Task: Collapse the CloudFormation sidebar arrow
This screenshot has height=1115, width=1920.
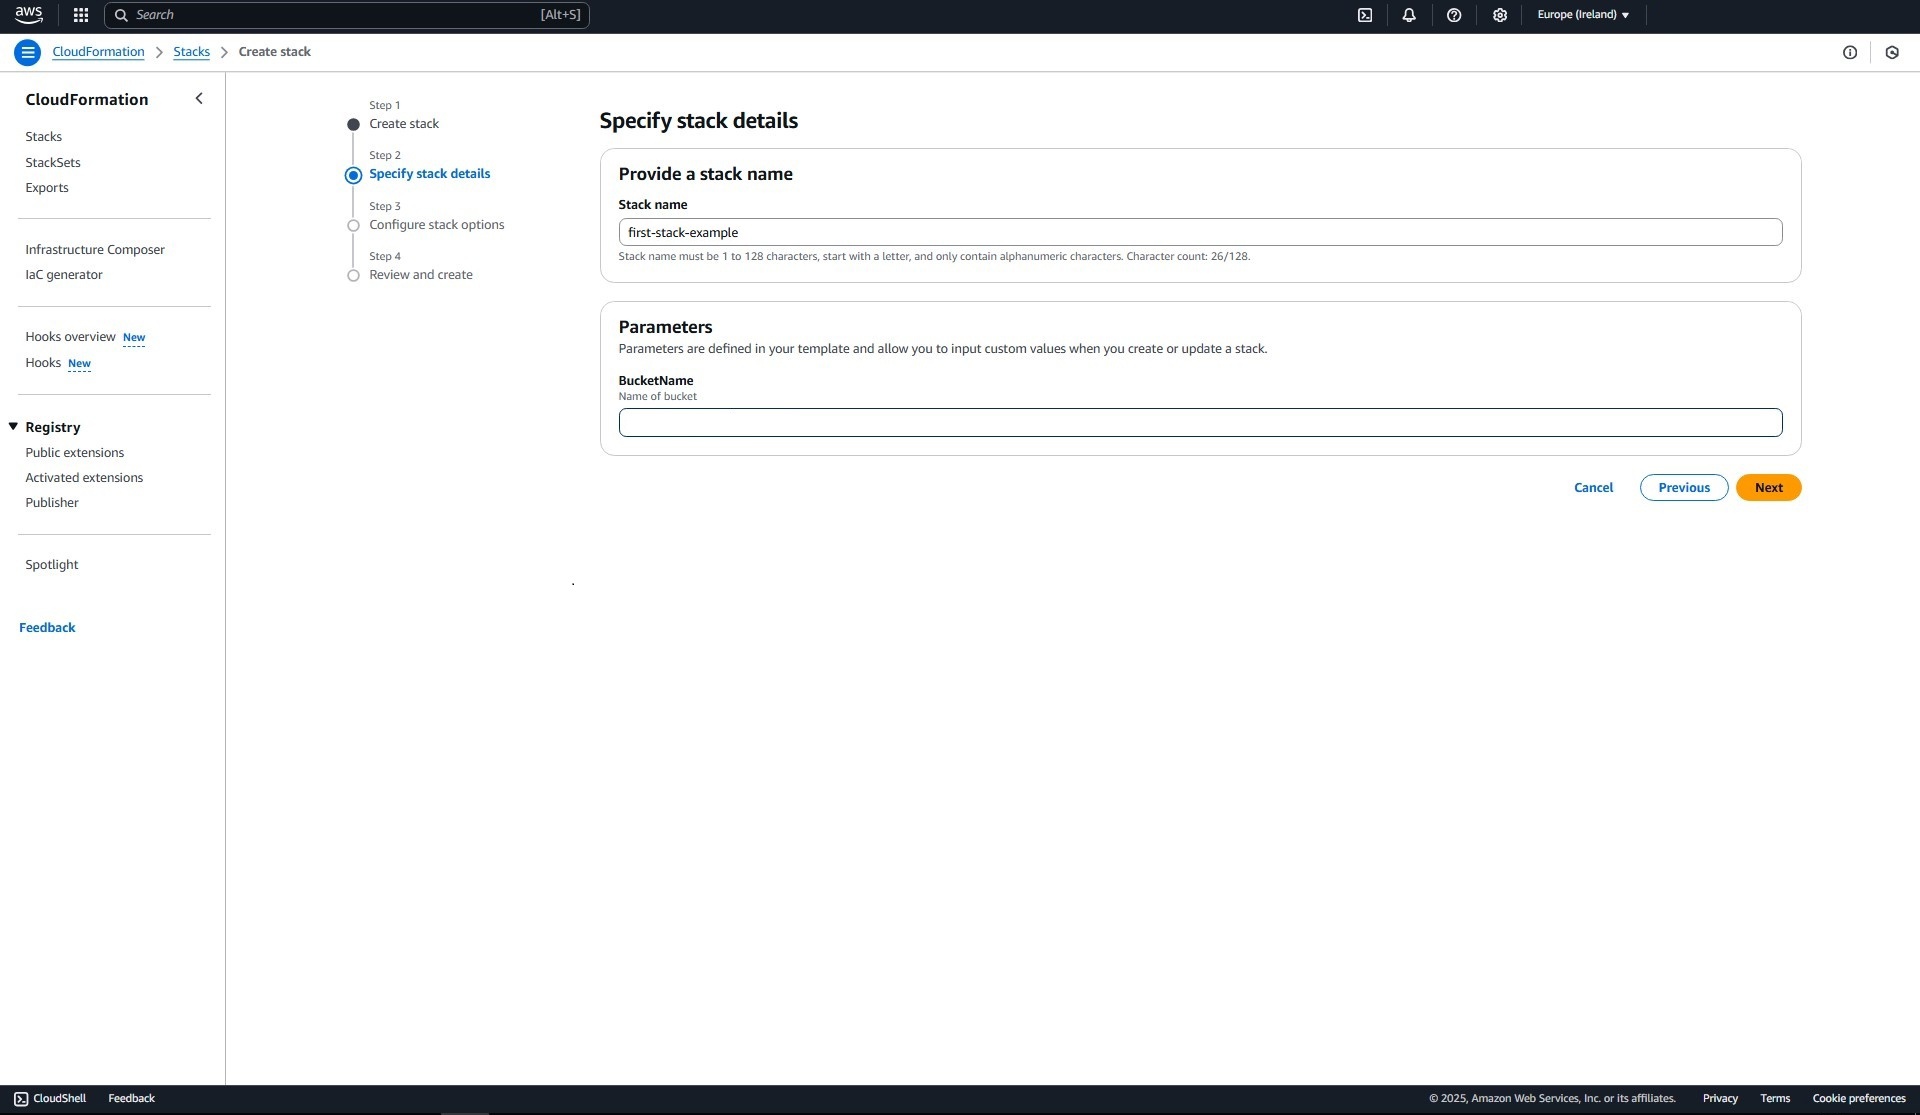Action: point(198,98)
